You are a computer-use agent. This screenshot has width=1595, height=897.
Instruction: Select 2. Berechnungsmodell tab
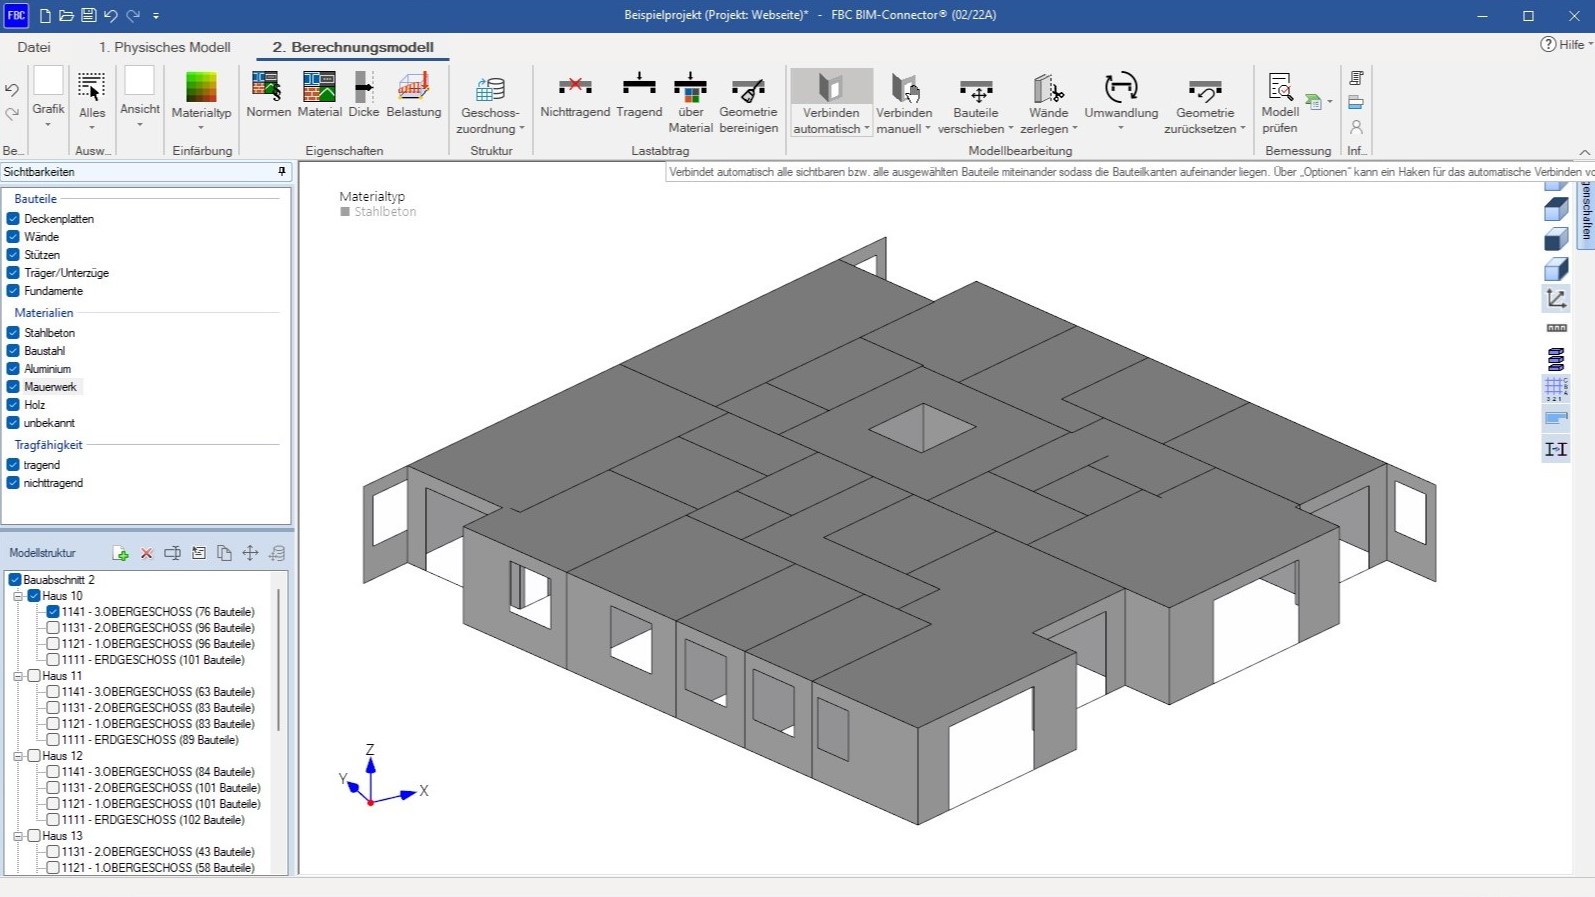[x=353, y=47]
